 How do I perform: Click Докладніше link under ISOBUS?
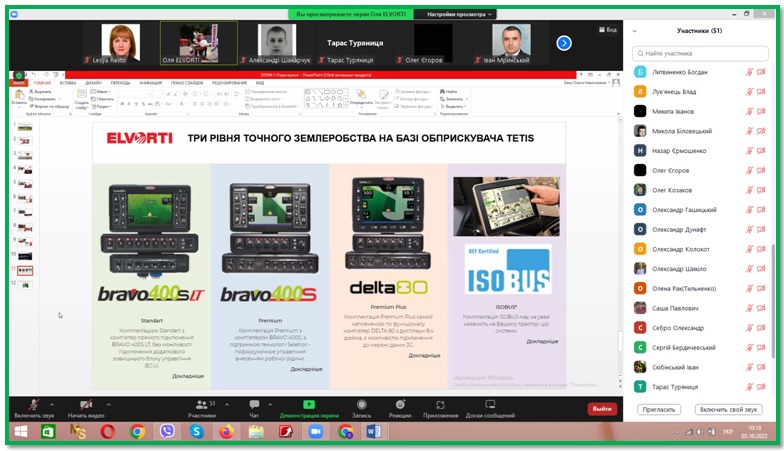click(542, 342)
